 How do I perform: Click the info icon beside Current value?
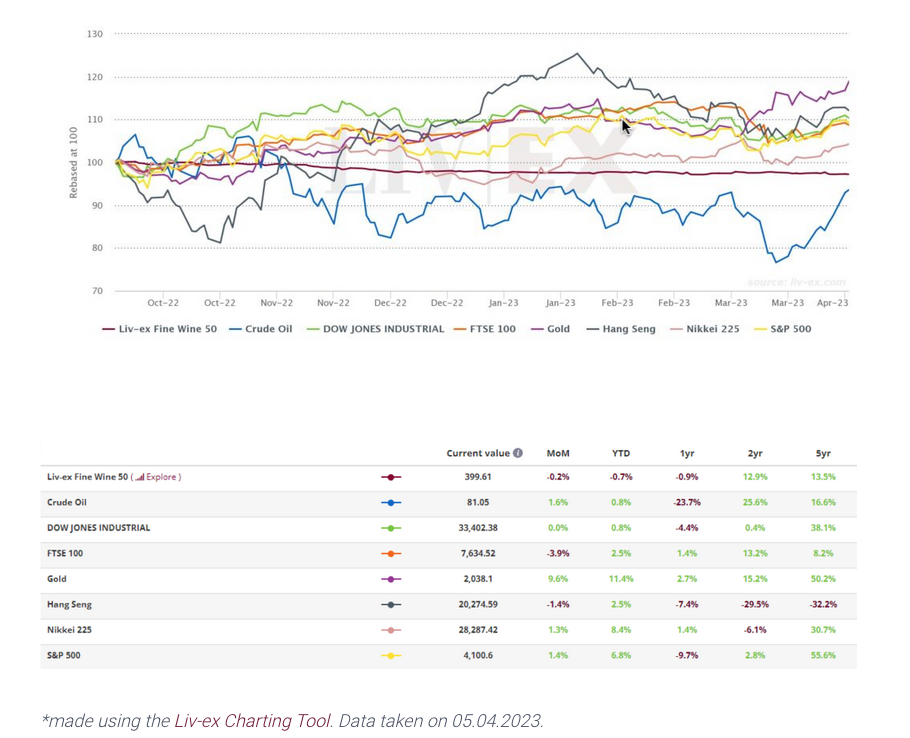(517, 453)
